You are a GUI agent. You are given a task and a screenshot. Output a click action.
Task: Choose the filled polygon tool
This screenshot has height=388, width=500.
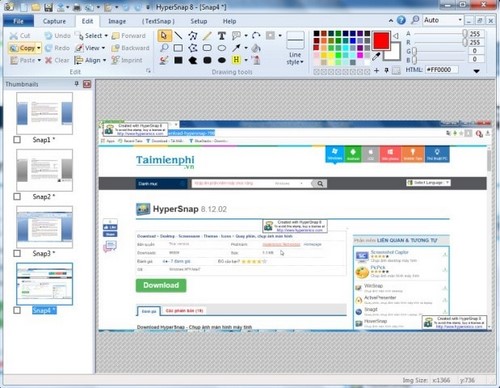193,60
